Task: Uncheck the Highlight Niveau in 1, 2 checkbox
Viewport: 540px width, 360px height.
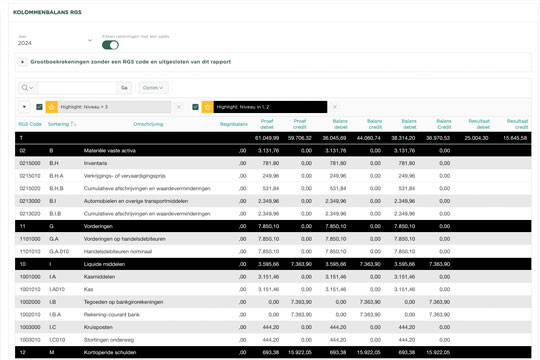Action: [195, 107]
